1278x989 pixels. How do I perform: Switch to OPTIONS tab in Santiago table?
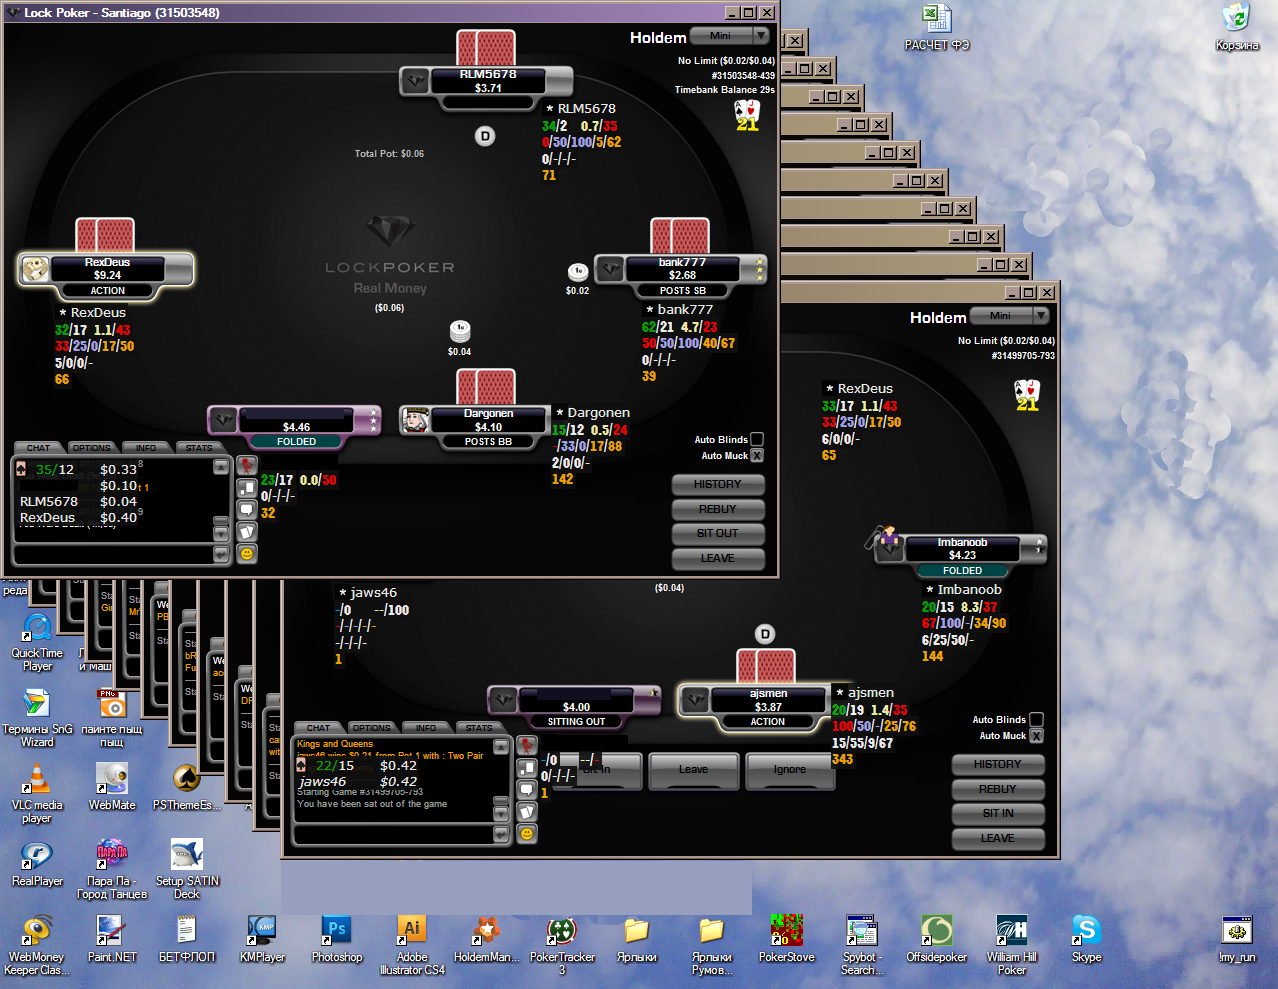[x=92, y=448]
